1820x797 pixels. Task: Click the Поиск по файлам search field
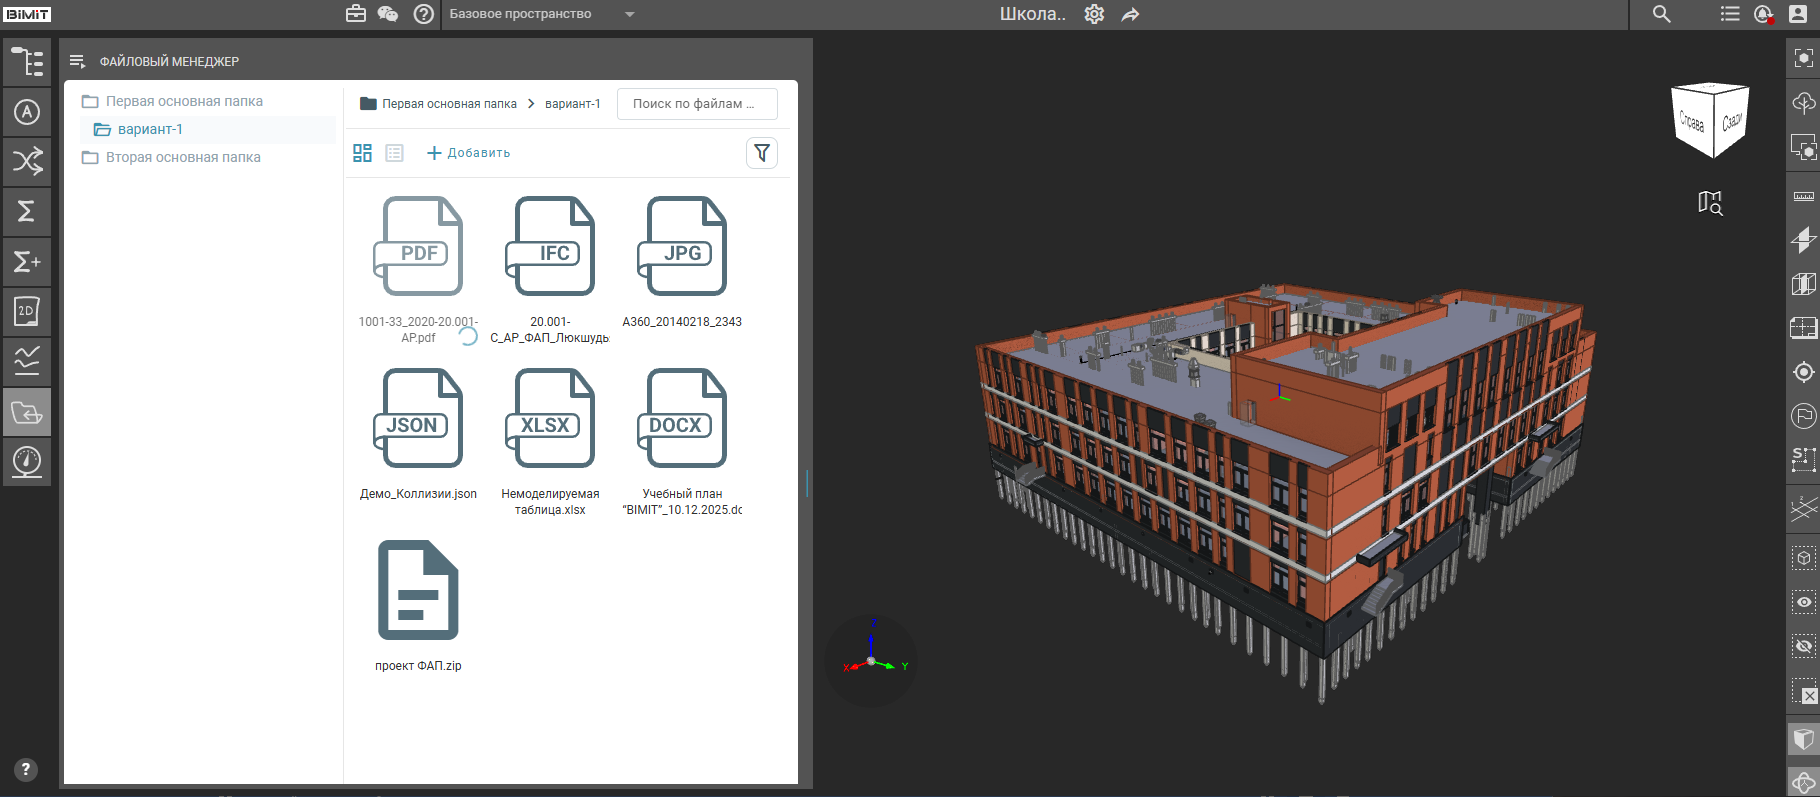click(697, 104)
